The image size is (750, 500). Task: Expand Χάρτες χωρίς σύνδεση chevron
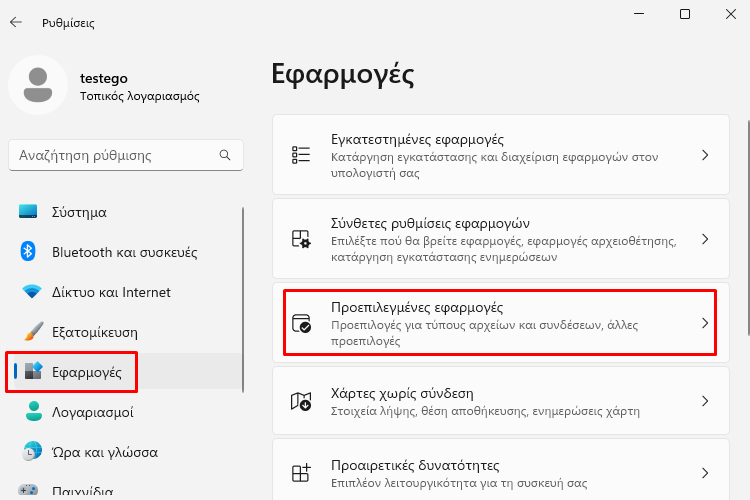(705, 401)
